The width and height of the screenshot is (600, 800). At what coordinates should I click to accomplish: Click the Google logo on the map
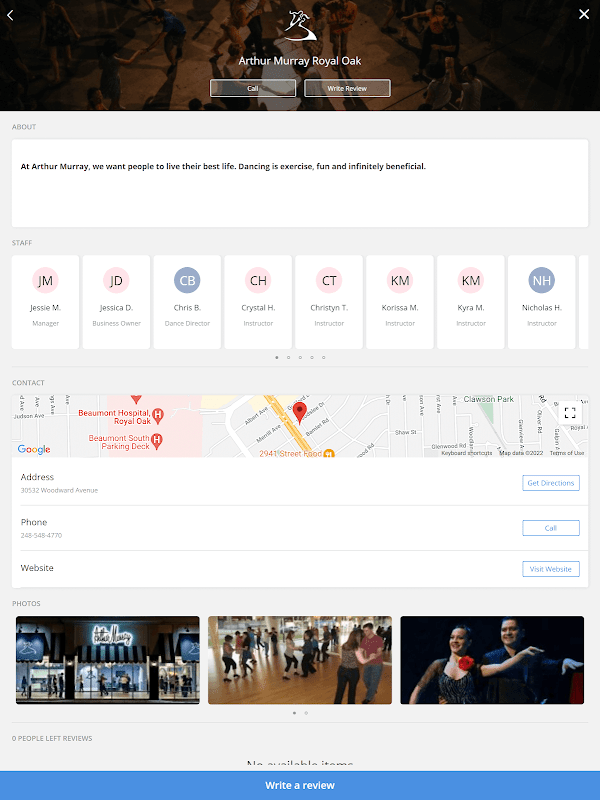[x=34, y=449]
